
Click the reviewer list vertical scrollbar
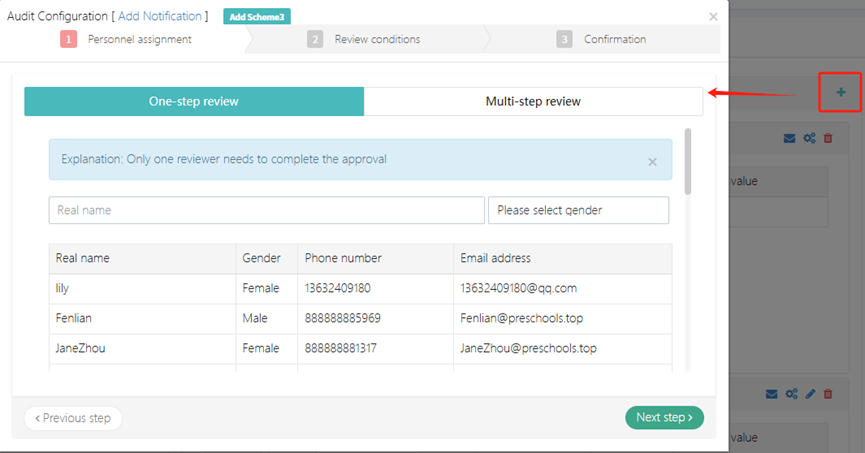click(x=687, y=160)
